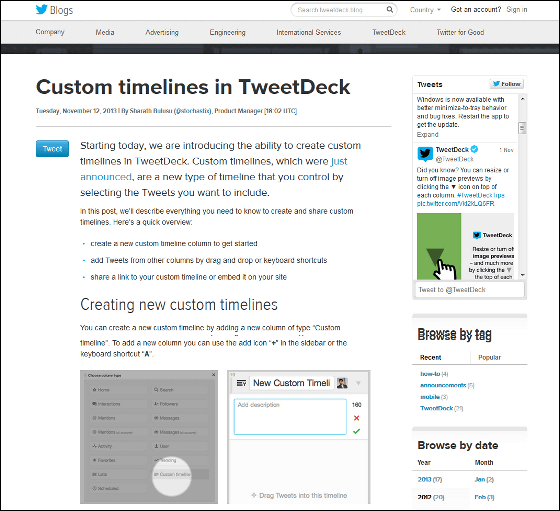Image resolution: width=560 pixels, height=511 pixels.
Task: Click the verified badge next to TweetDeck
Action: 474,149
